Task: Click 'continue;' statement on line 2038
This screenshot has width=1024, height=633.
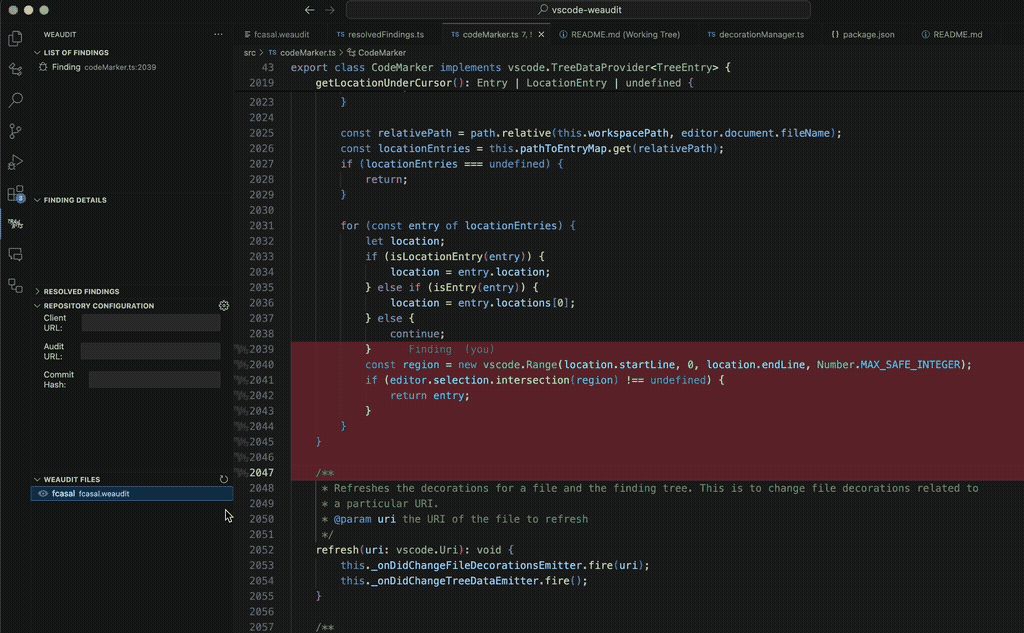Action: (417, 334)
